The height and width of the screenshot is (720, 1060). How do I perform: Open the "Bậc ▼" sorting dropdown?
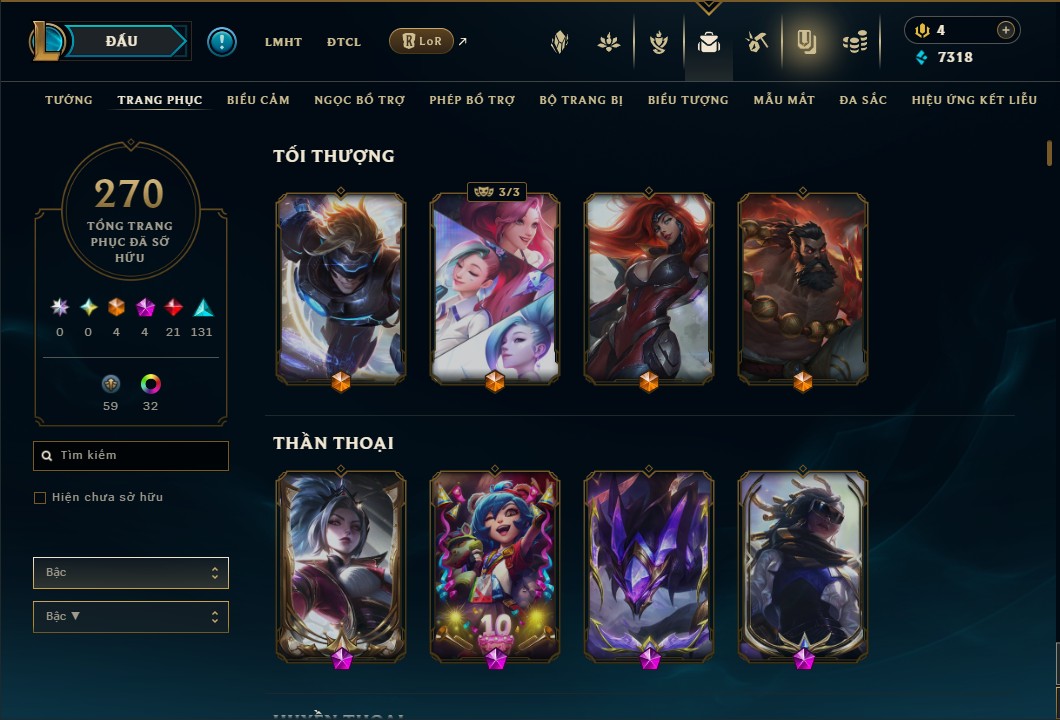(130, 617)
